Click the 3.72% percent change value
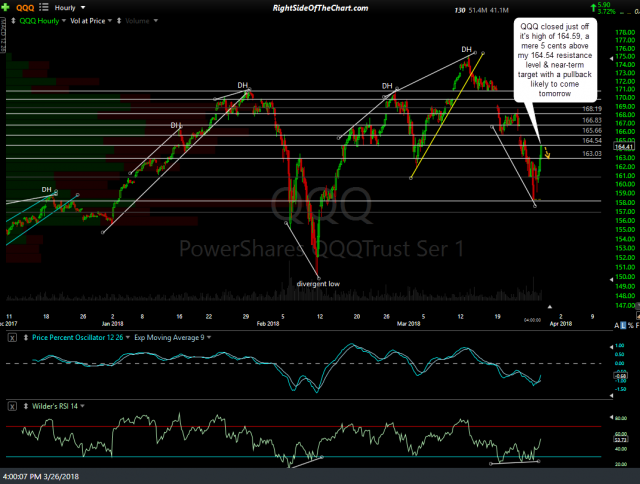The width and height of the screenshot is (640, 484). (x=606, y=11)
